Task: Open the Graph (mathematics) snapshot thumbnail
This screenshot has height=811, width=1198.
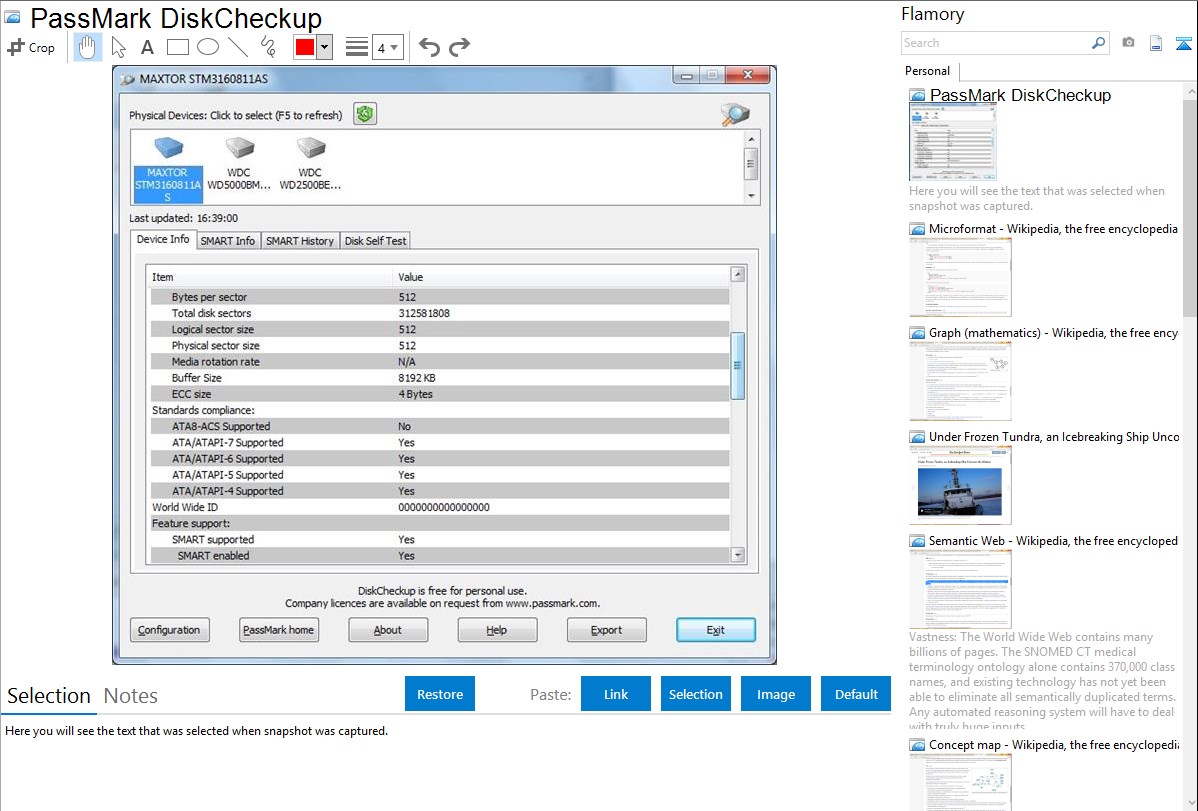Action: pyautogui.click(x=960, y=381)
